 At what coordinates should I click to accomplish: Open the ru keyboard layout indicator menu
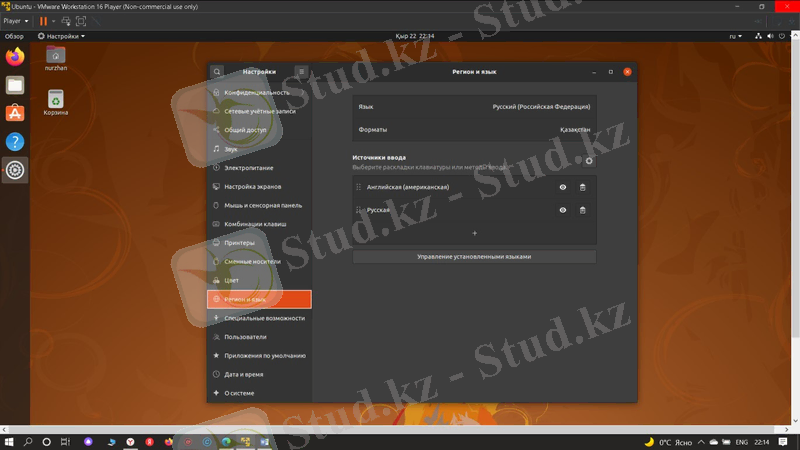(735, 36)
